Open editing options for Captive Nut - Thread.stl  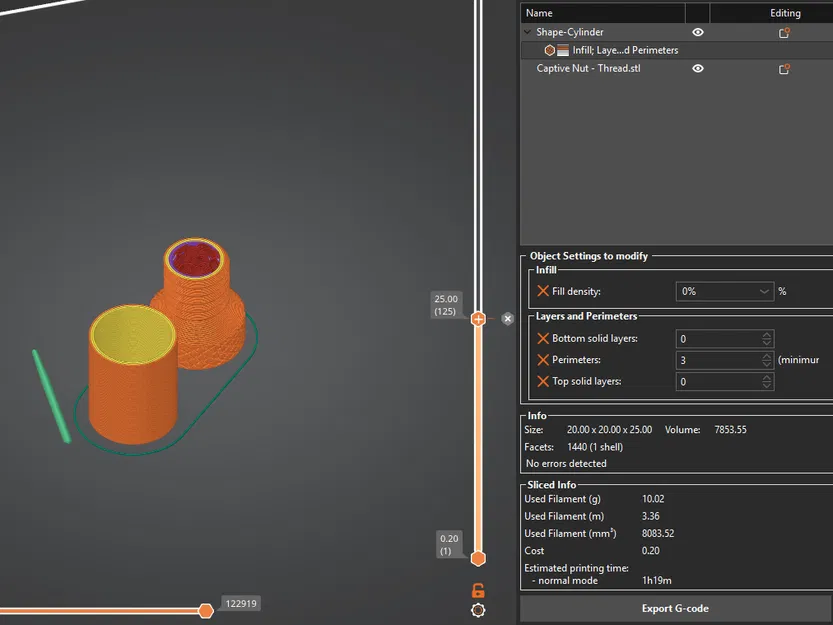(784, 69)
